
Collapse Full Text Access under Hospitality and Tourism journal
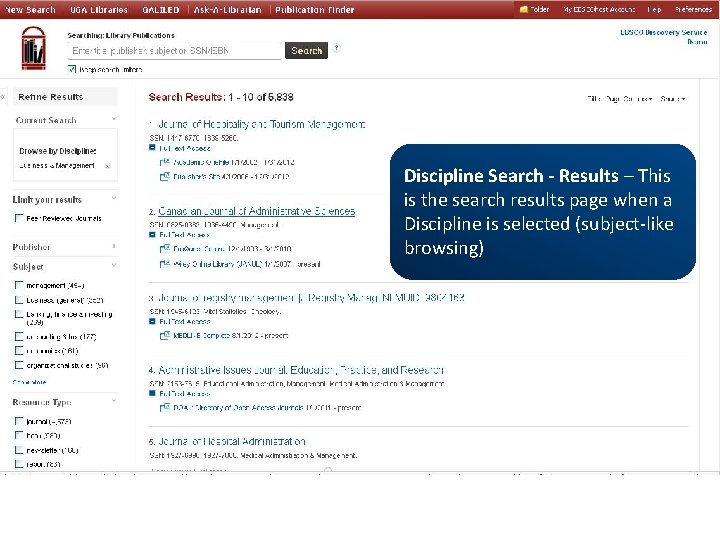pyautogui.click(x=152, y=148)
